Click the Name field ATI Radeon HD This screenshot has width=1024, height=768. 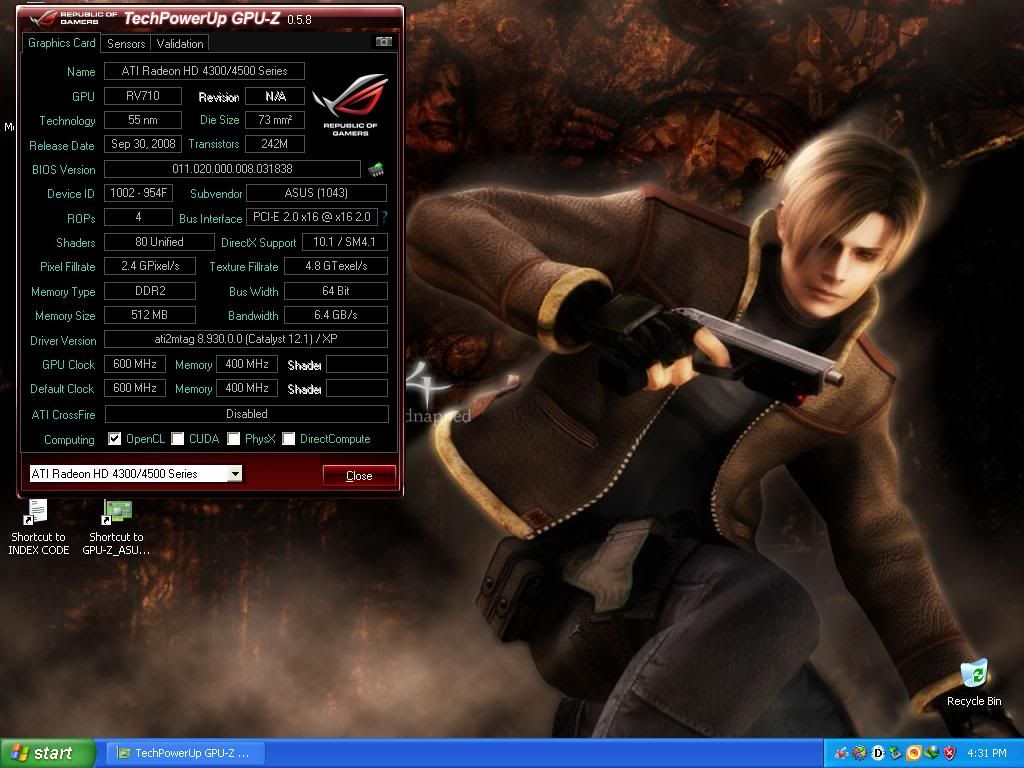[x=204, y=71]
